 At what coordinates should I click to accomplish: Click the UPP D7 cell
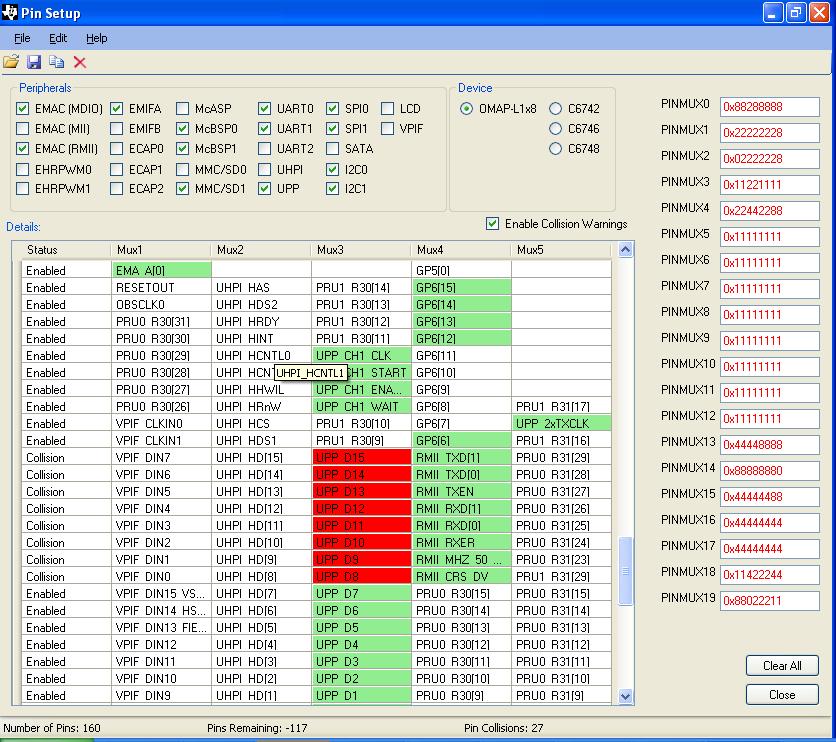pyautogui.click(x=361, y=594)
